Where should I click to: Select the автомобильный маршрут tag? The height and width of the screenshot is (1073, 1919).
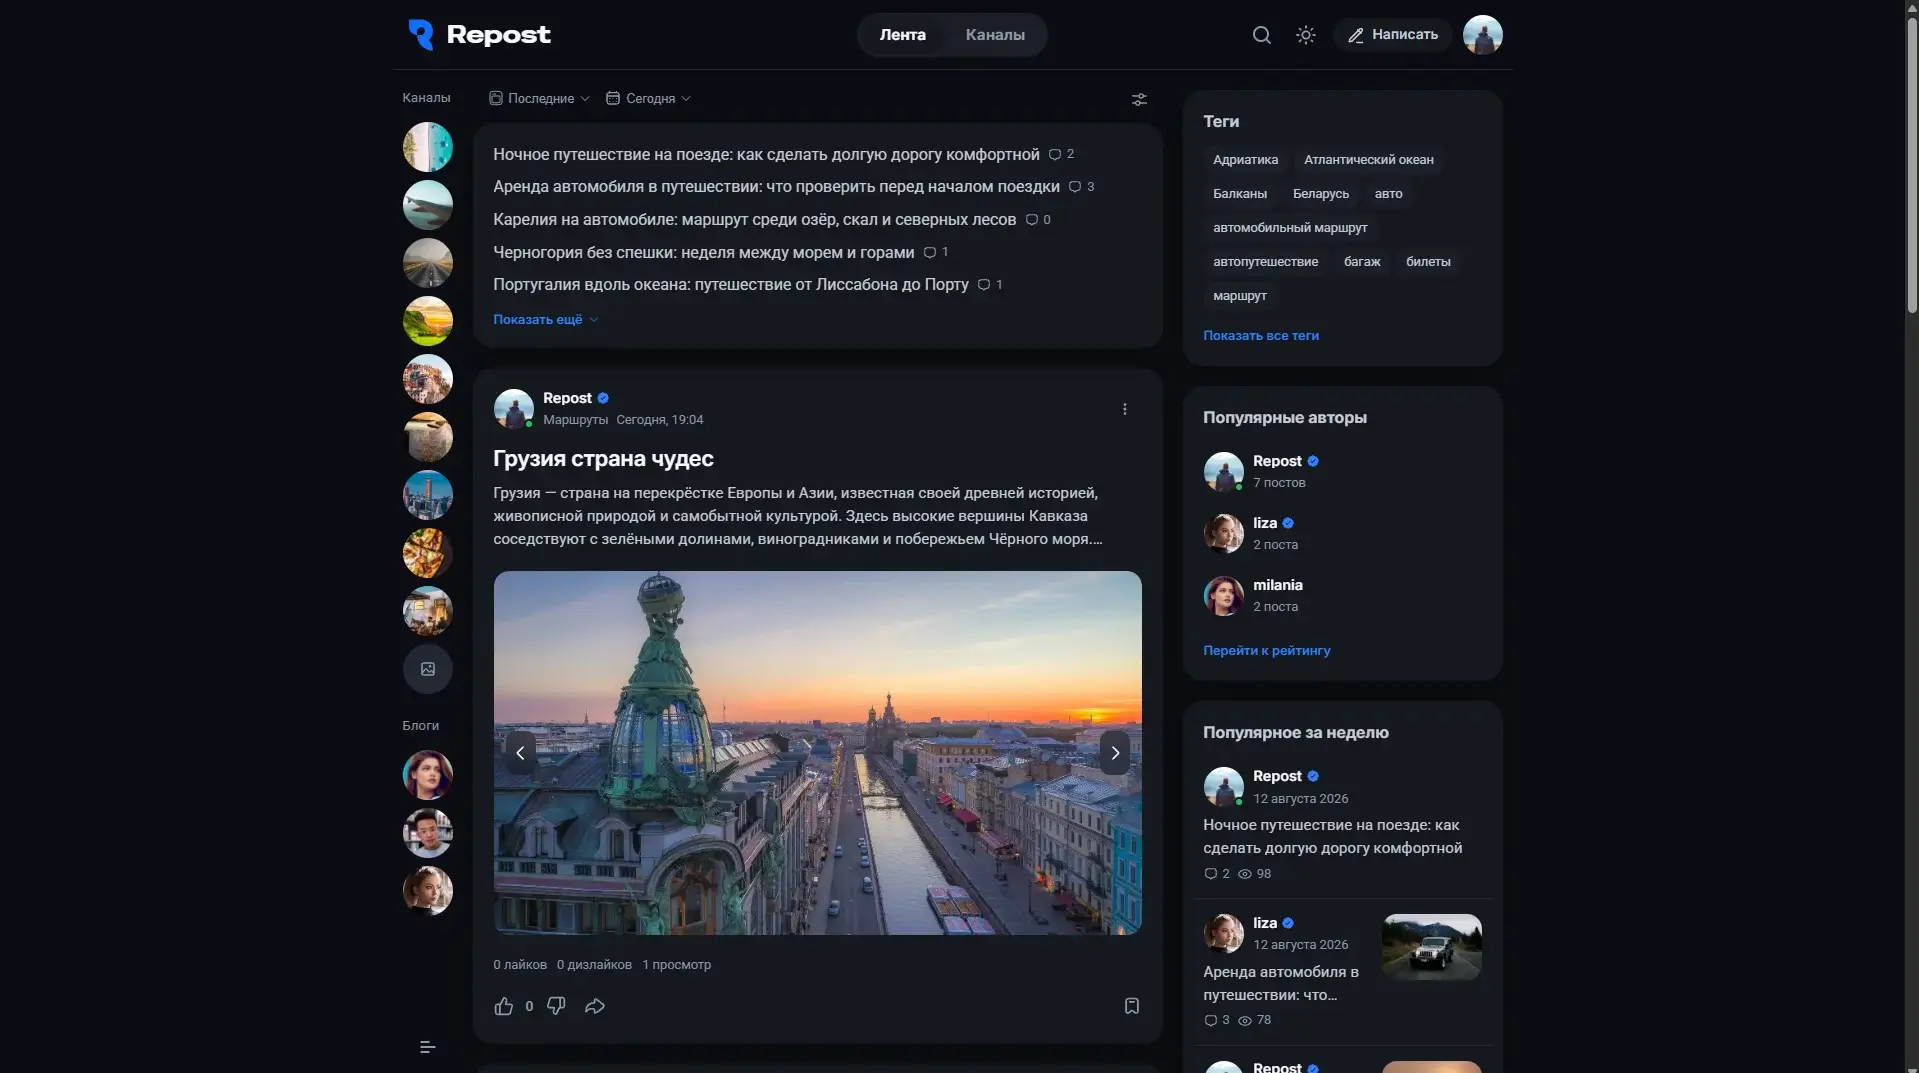[x=1289, y=228]
